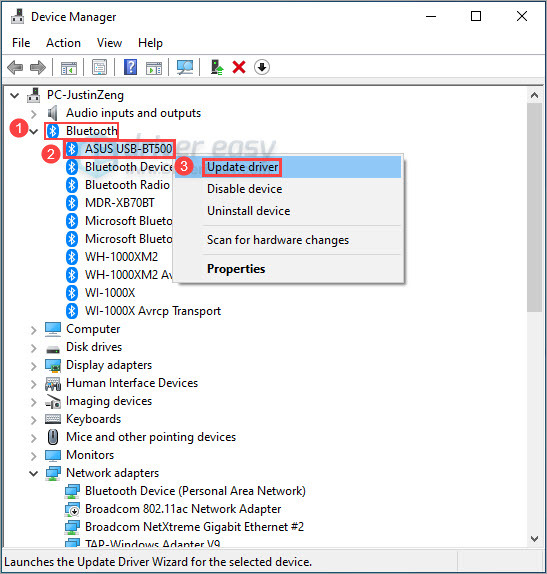Click the speaker icon for Audio inputs and outputs
The image size is (547, 574).
pyautogui.click(x=53, y=113)
